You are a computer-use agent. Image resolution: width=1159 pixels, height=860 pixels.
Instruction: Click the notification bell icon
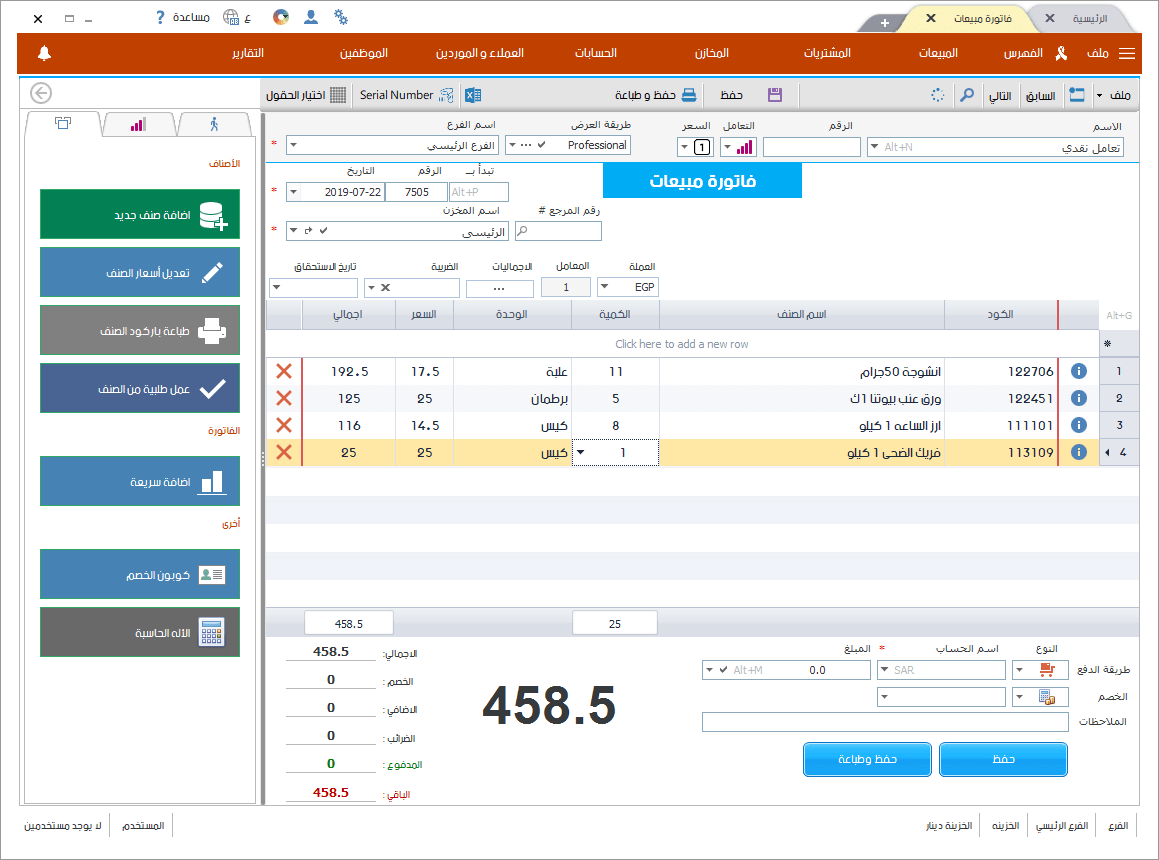click(x=44, y=53)
